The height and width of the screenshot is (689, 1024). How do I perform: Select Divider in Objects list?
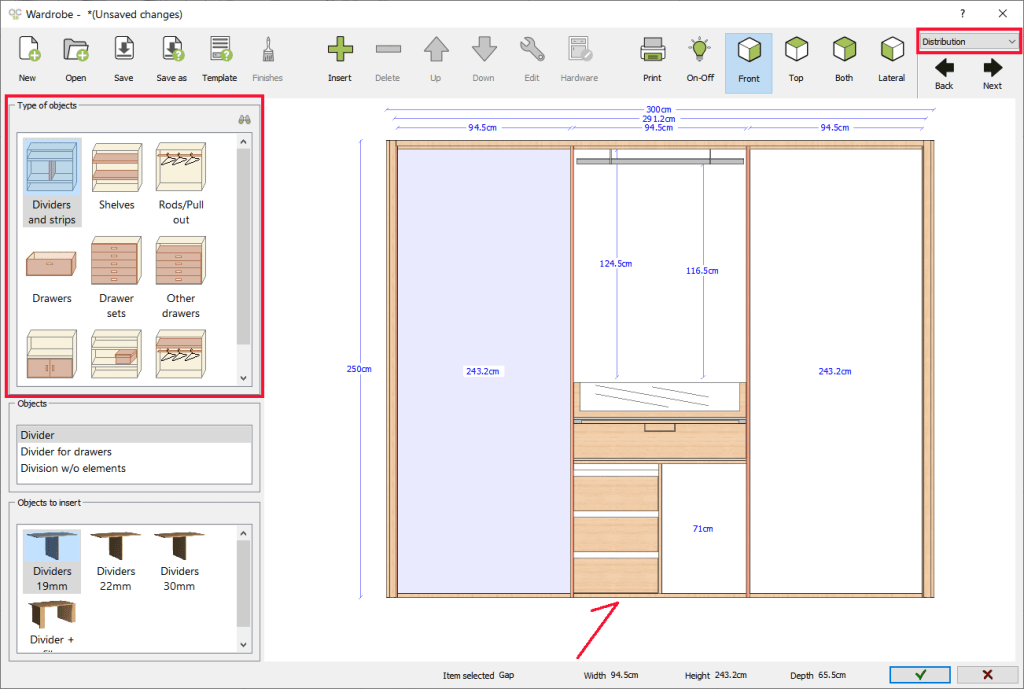coord(134,435)
